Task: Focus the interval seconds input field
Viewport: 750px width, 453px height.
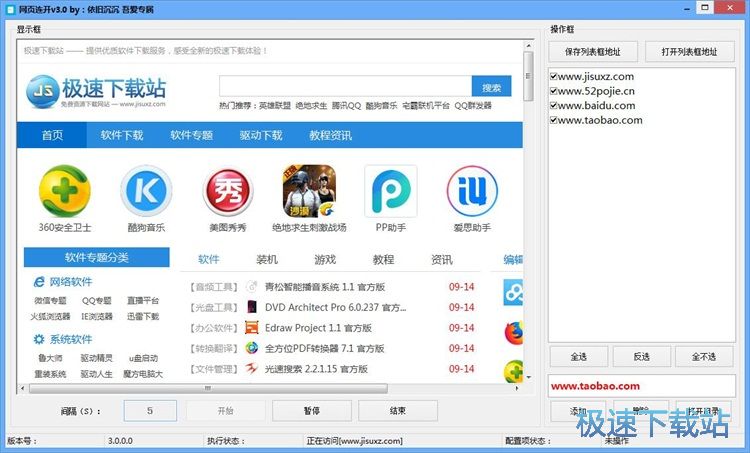Action: (x=150, y=411)
